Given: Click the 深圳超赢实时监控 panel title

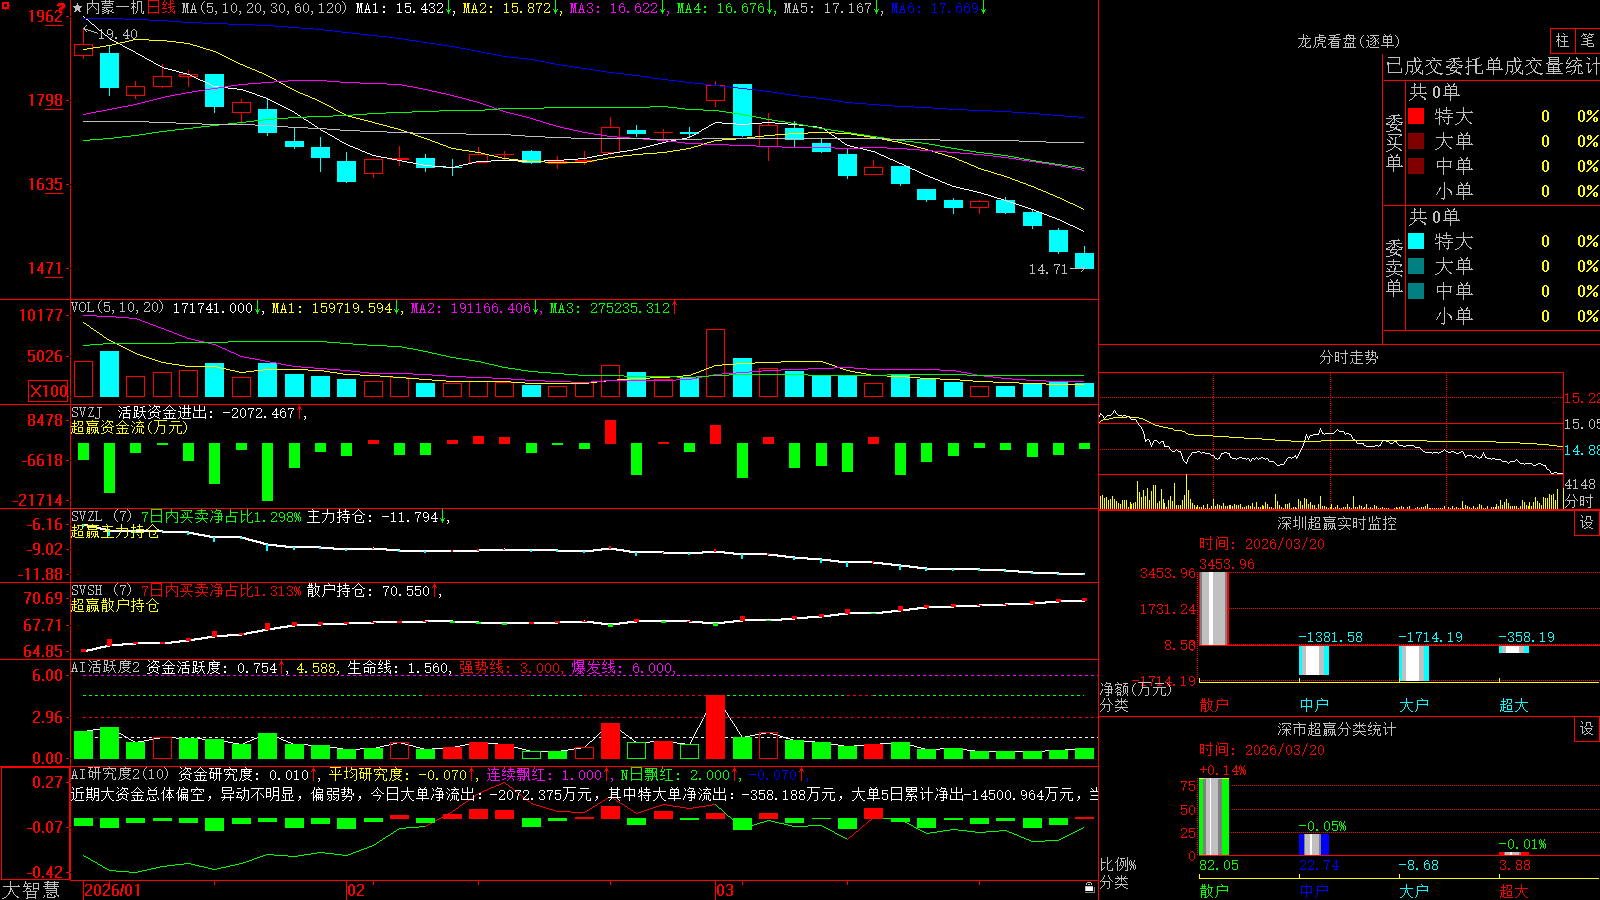Looking at the screenshot, I should (1337, 523).
